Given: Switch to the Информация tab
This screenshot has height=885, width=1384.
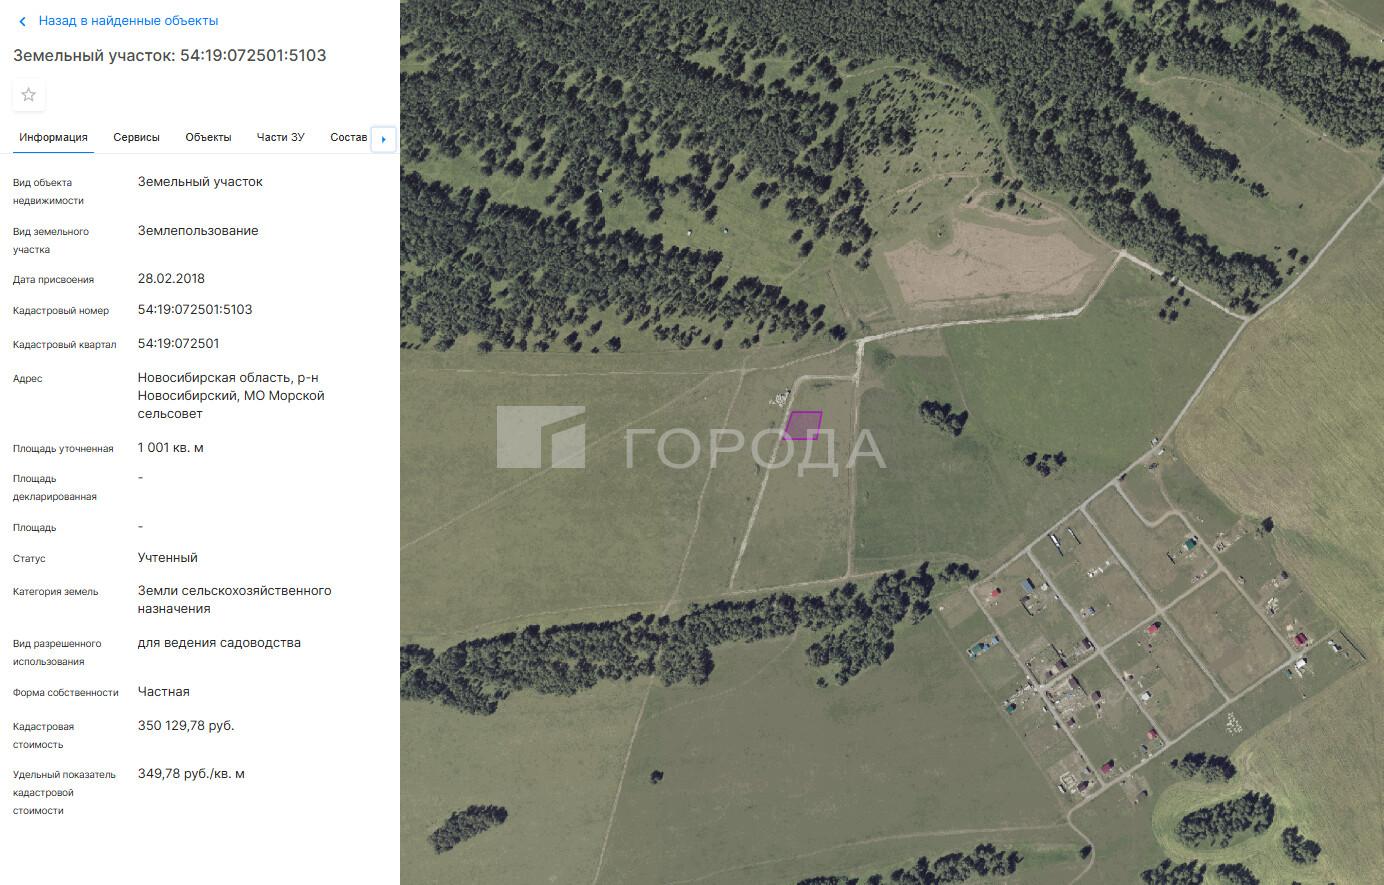Looking at the screenshot, I should [53, 137].
